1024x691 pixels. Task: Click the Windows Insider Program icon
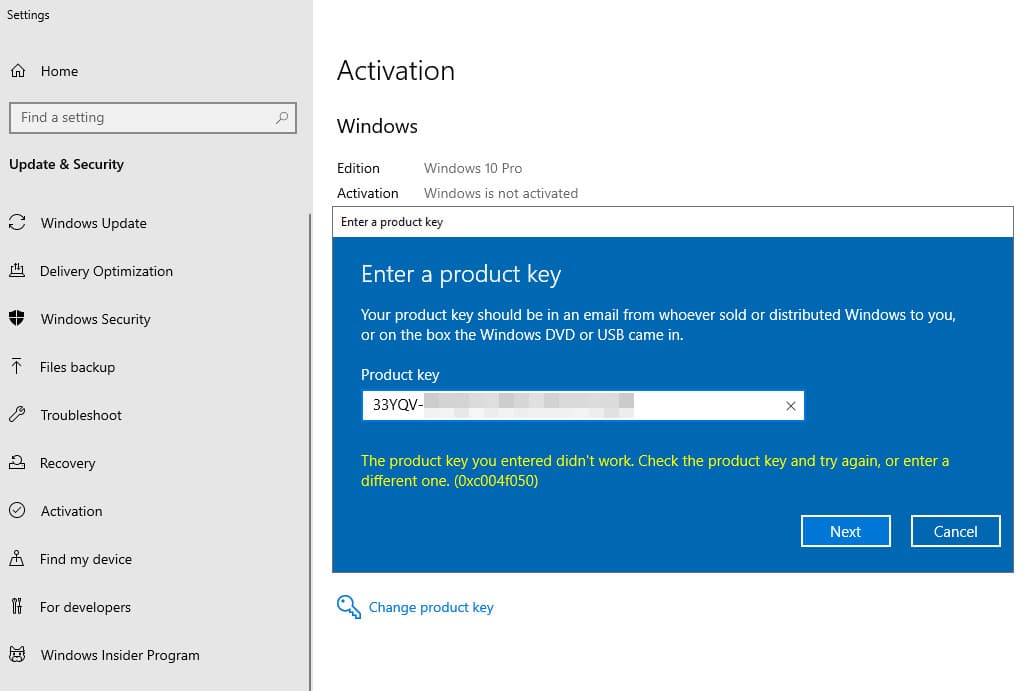pyautogui.click(x=17, y=654)
